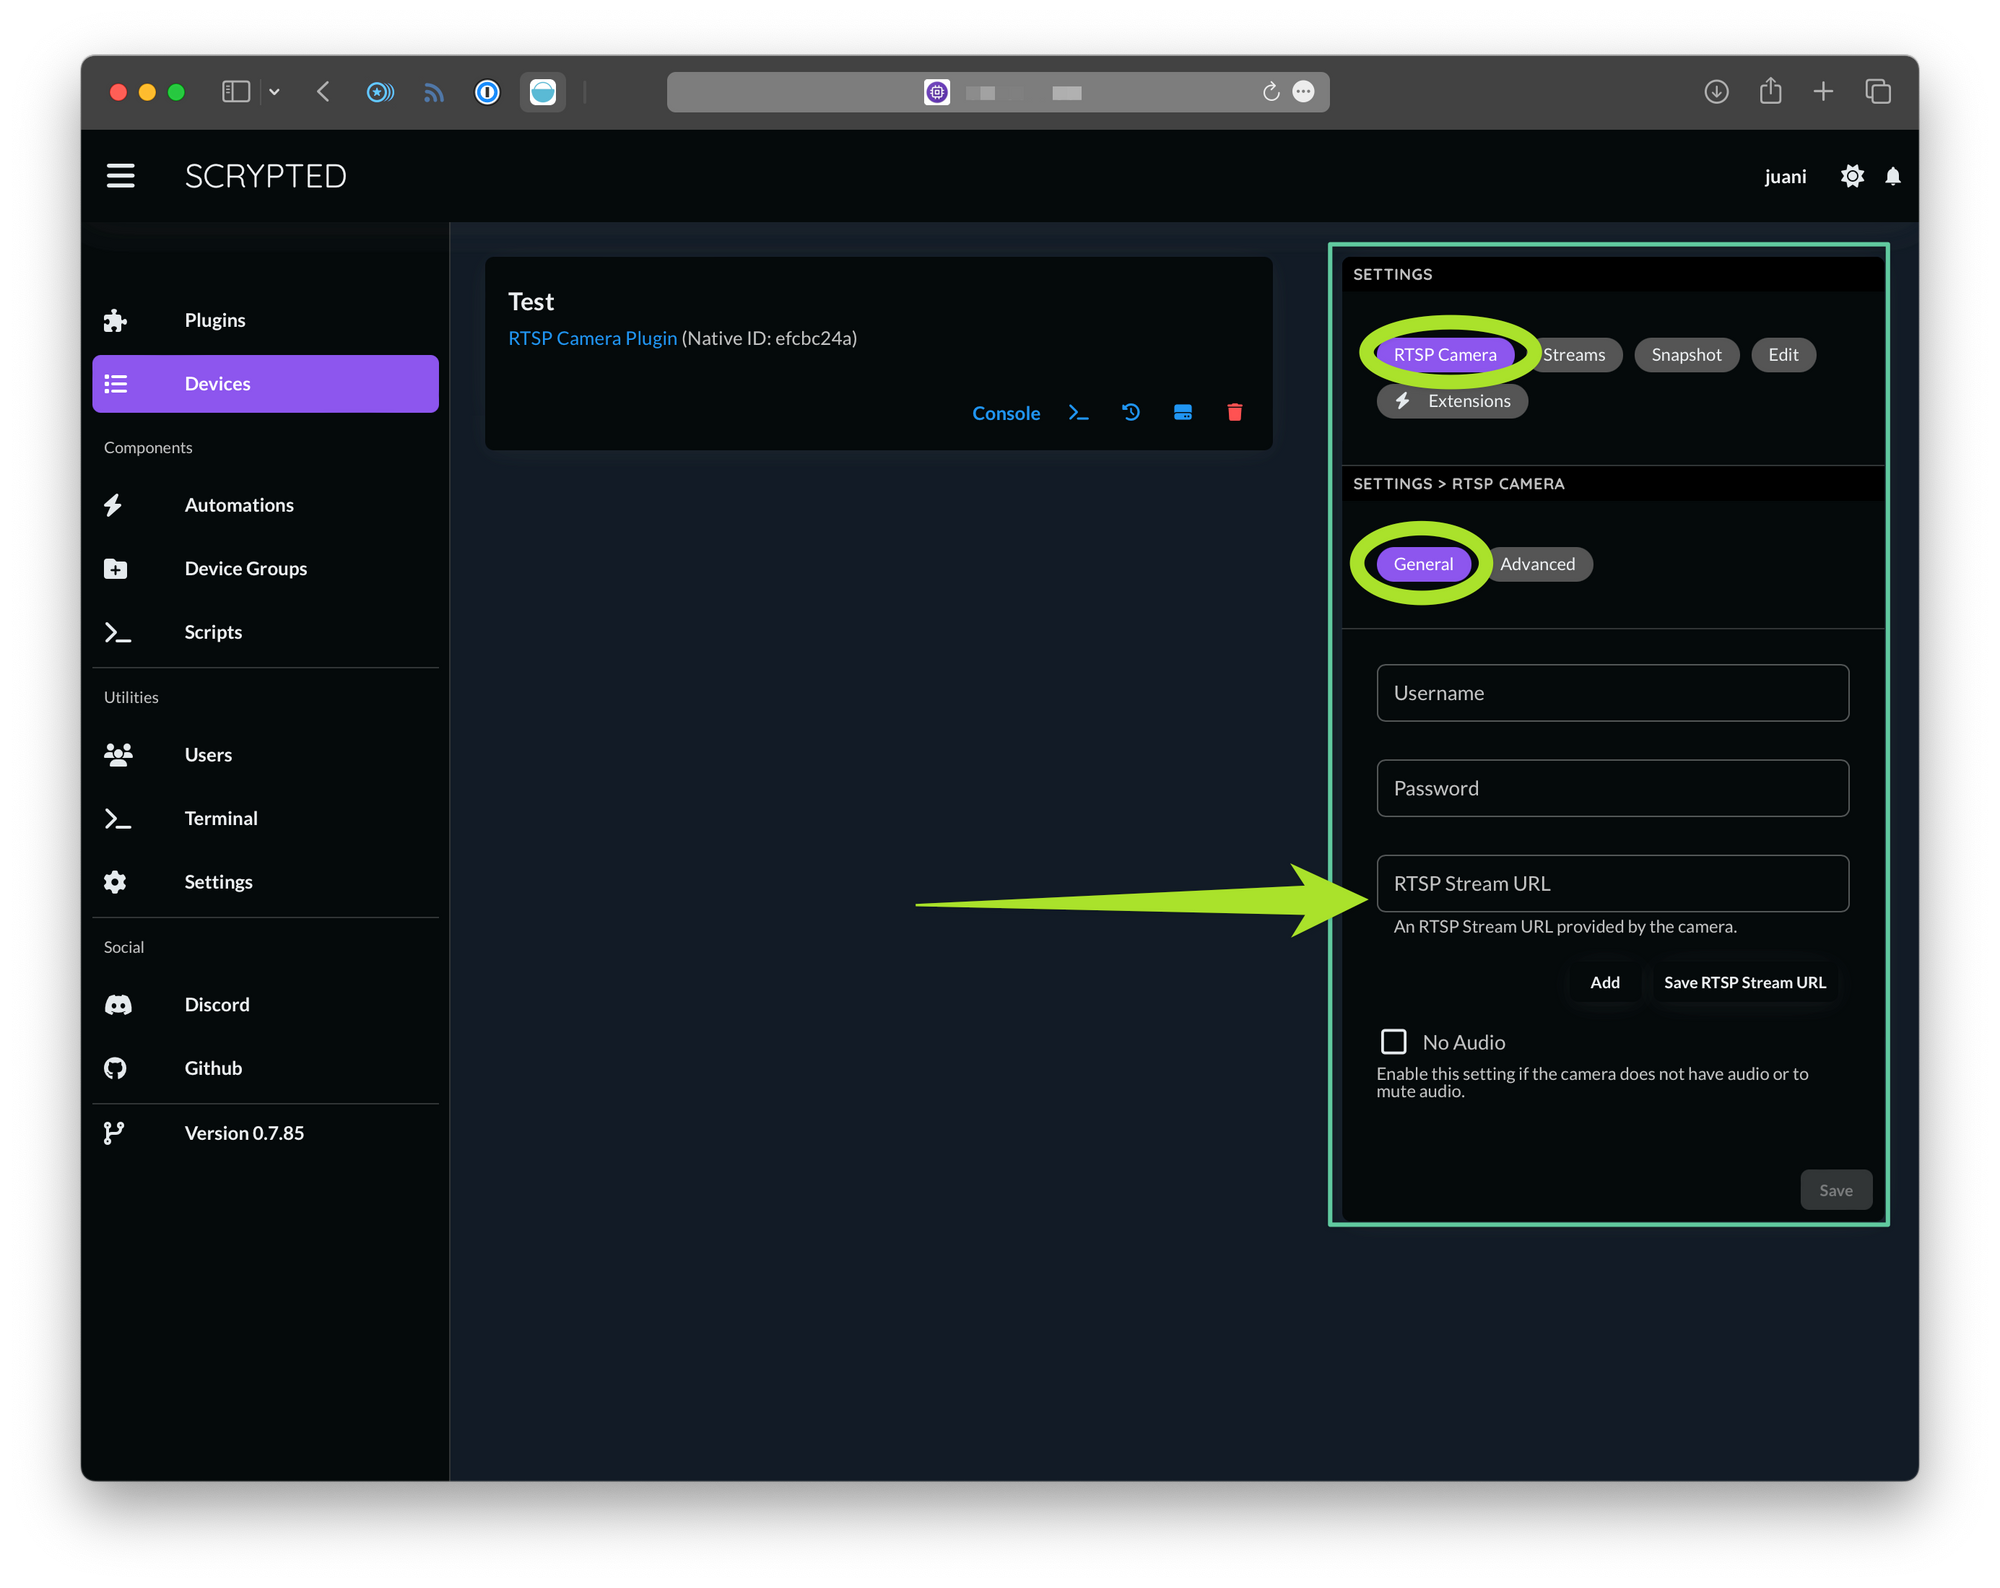Image resolution: width=2000 pixels, height=1588 pixels.
Task: Click the Device Groups folder icon
Action: [x=115, y=568]
